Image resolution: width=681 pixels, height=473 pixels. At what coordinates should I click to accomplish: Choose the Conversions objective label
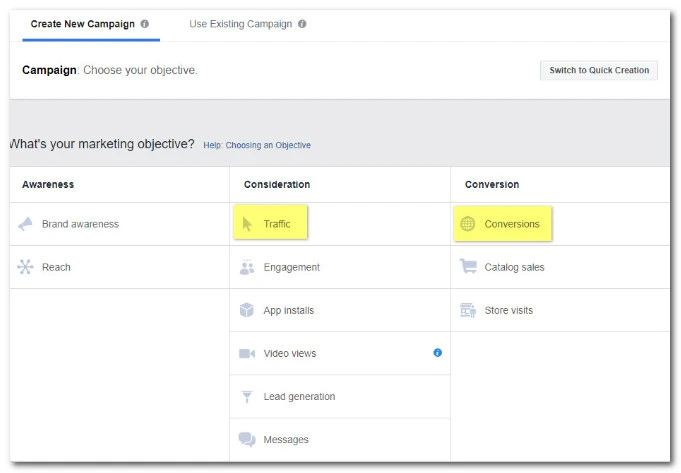click(512, 224)
